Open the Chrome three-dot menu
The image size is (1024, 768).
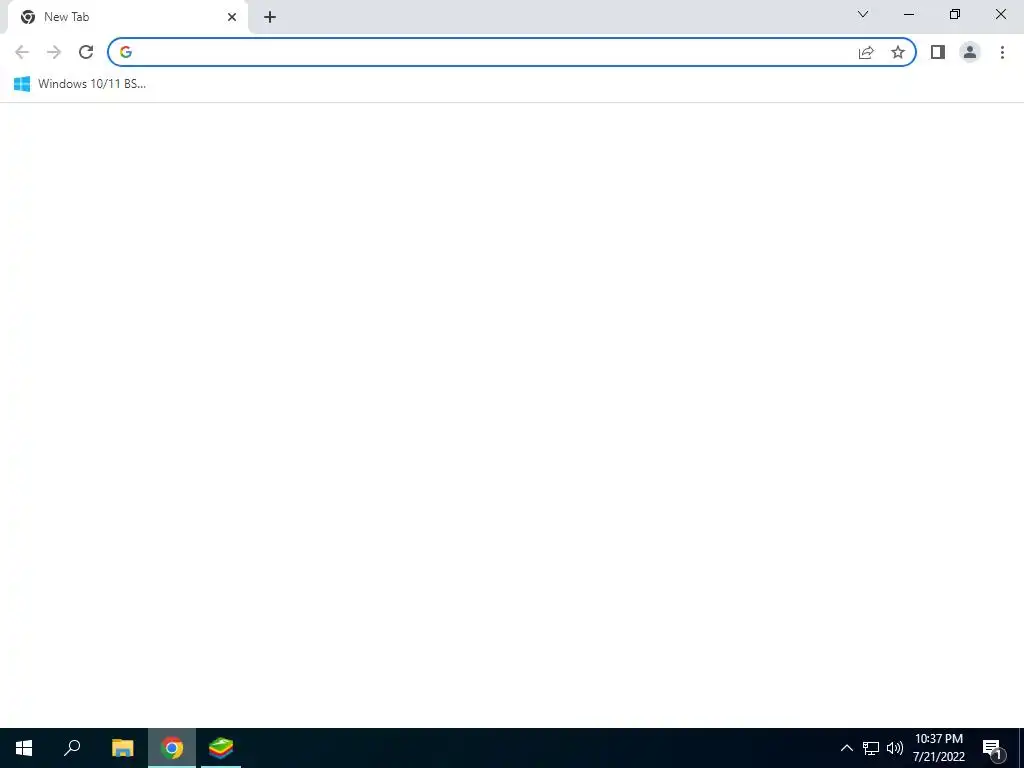click(x=1002, y=52)
